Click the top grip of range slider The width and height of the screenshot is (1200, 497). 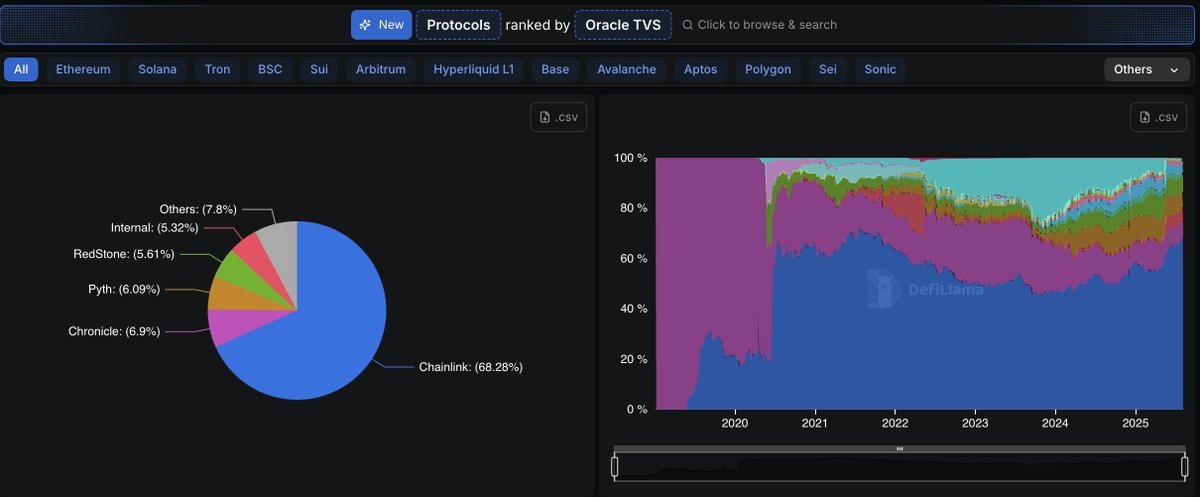(899, 449)
